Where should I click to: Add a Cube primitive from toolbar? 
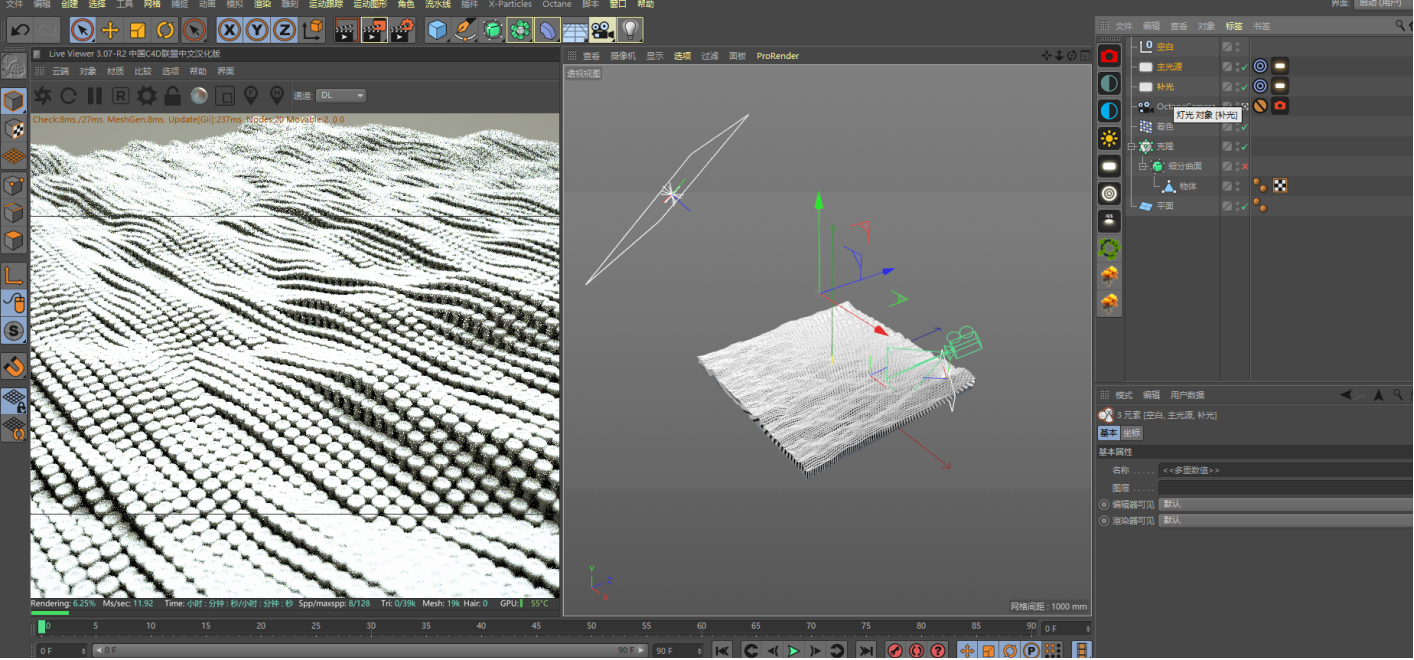437,30
